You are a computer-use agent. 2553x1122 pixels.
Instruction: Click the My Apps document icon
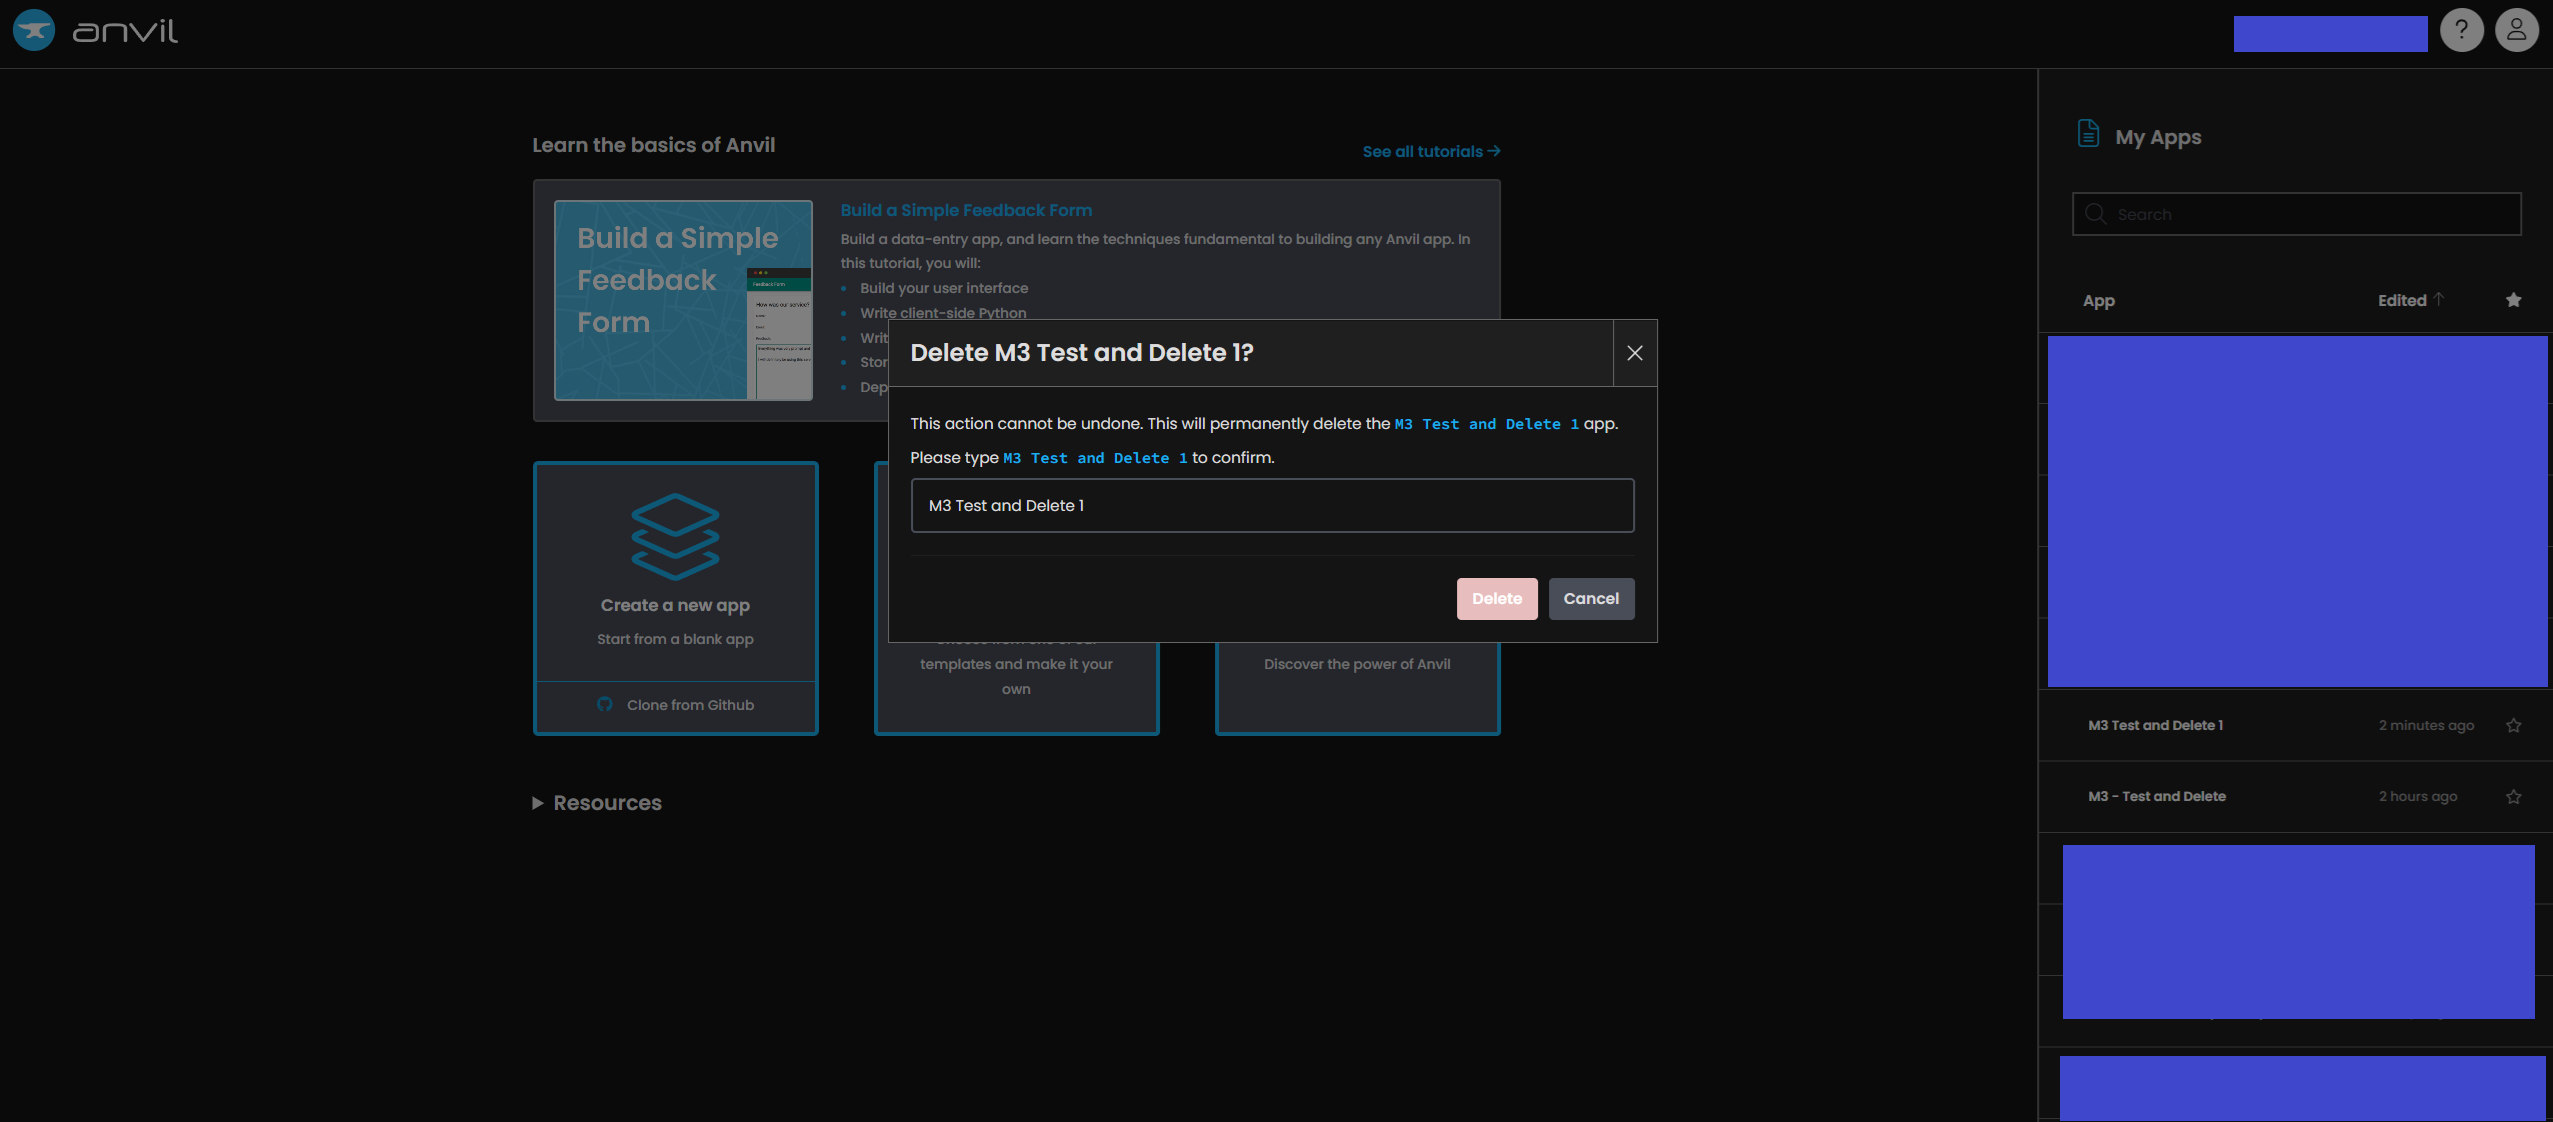pyautogui.click(x=2088, y=133)
